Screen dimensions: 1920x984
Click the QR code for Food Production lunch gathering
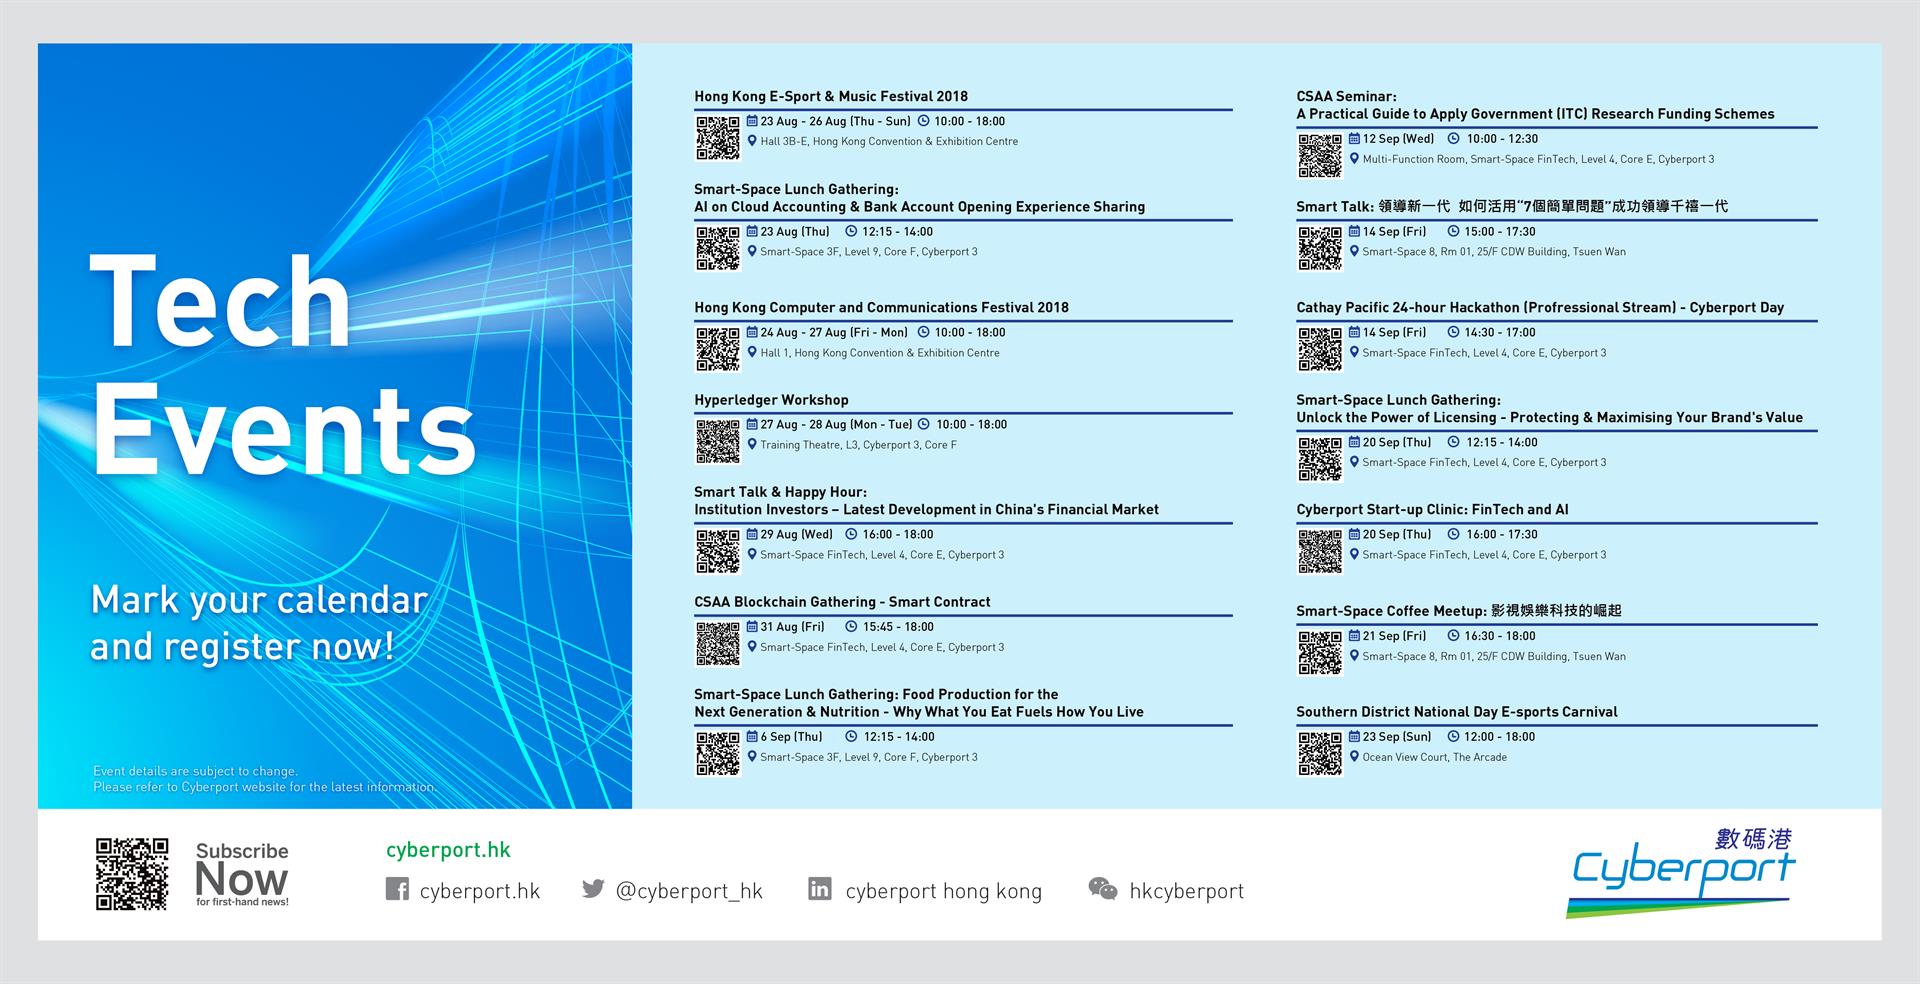click(x=717, y=753)
